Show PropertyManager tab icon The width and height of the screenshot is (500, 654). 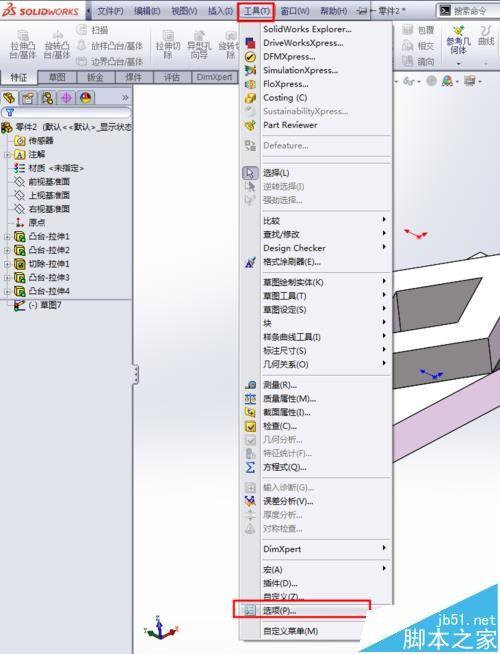pyautogui.click(x=28, y=98)
